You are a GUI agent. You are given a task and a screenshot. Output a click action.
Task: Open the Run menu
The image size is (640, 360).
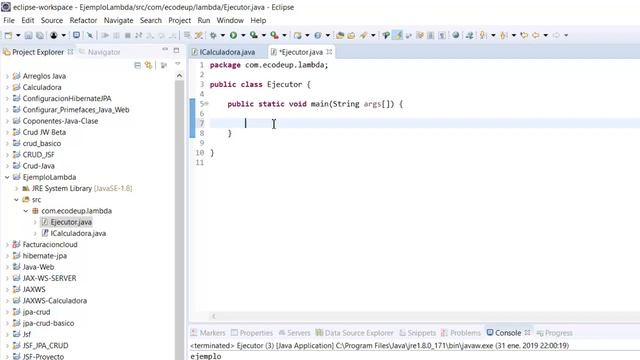(x=204, y=20)
